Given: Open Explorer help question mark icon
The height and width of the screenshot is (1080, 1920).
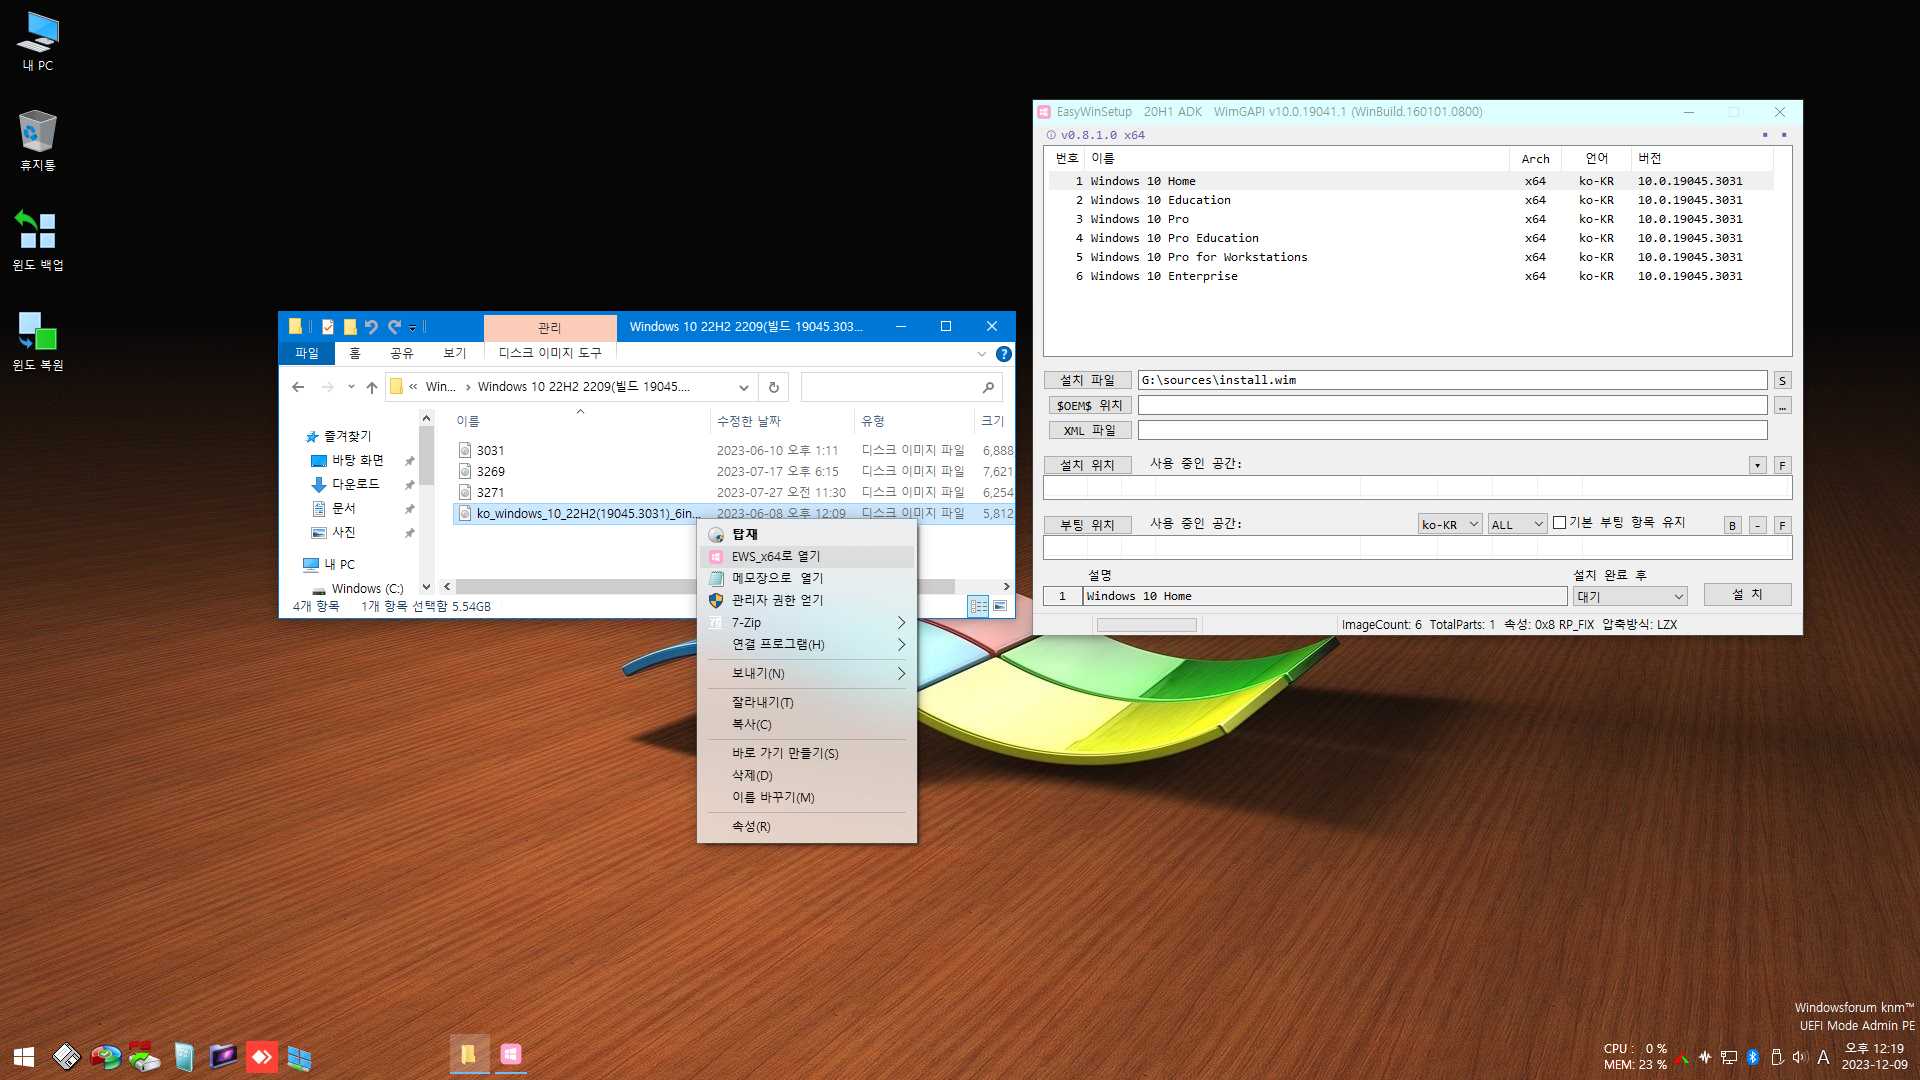Looking at the screenshot, I should pos(1004,354).
